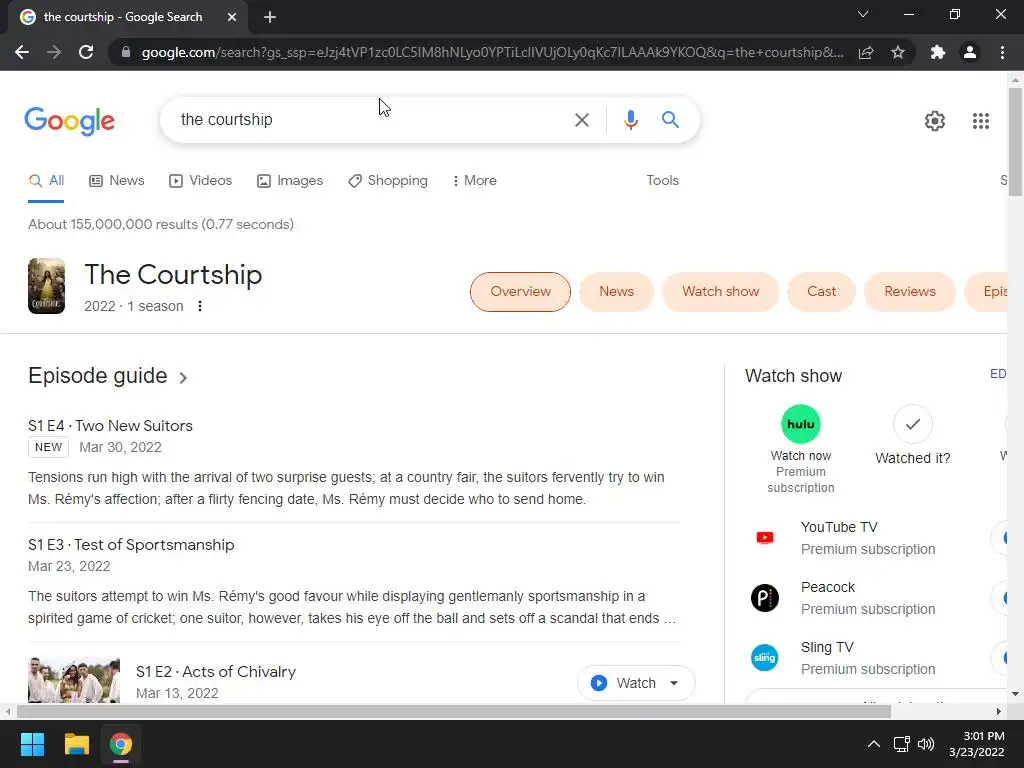The width and height of the screenshot is (1024, 768).
Task: Click Peacock Premium subscription entry
Action: 867,598
